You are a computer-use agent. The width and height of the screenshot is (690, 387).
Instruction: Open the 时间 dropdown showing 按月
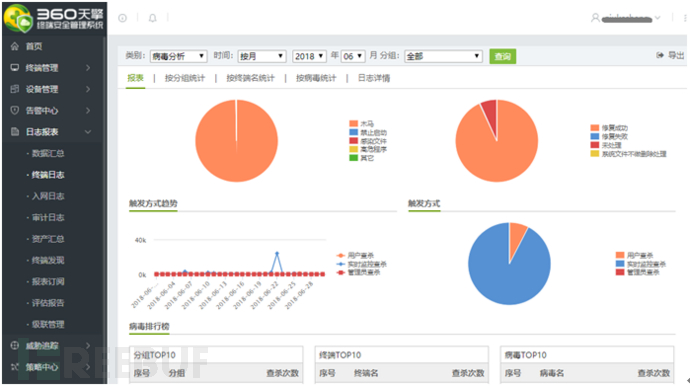point(262,56)
